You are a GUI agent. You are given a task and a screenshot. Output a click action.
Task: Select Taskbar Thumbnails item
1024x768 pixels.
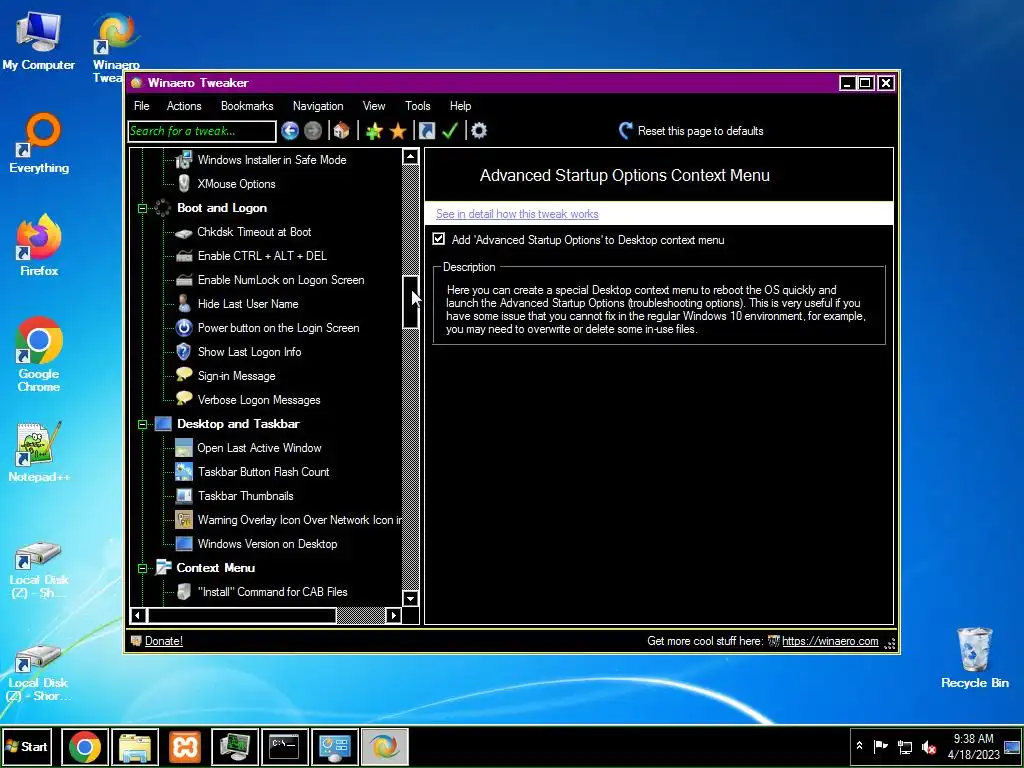coord(246,496)
